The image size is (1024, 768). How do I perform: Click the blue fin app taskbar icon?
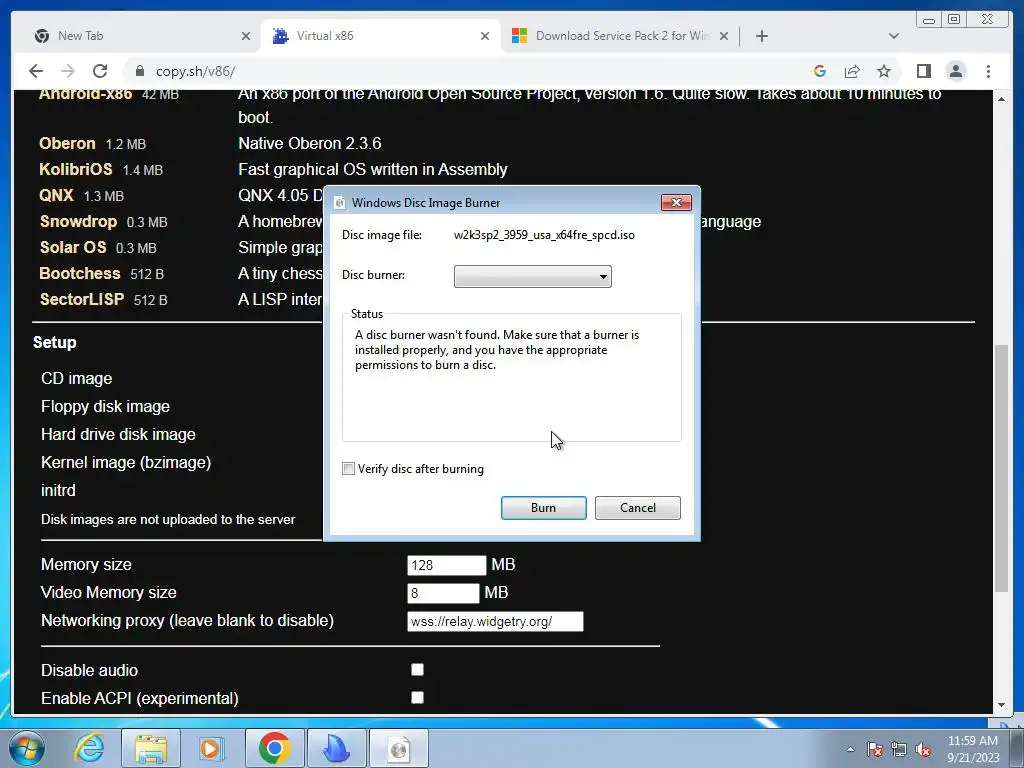tap(336, 748)
